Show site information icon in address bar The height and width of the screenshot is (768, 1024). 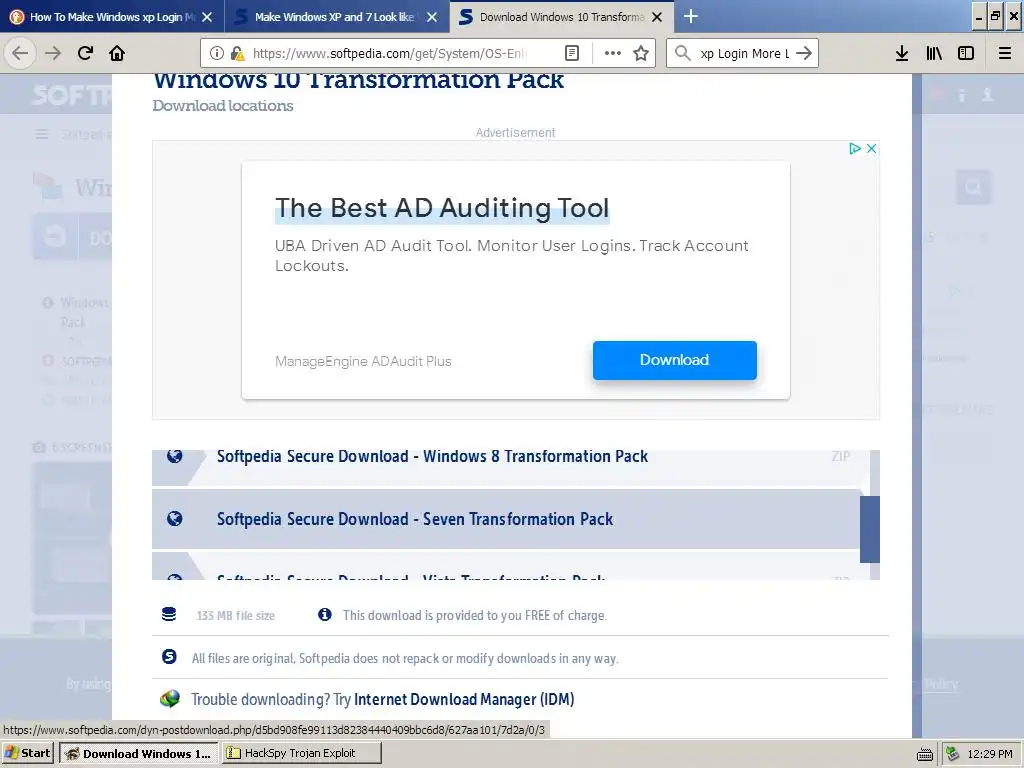pos(216,53)
